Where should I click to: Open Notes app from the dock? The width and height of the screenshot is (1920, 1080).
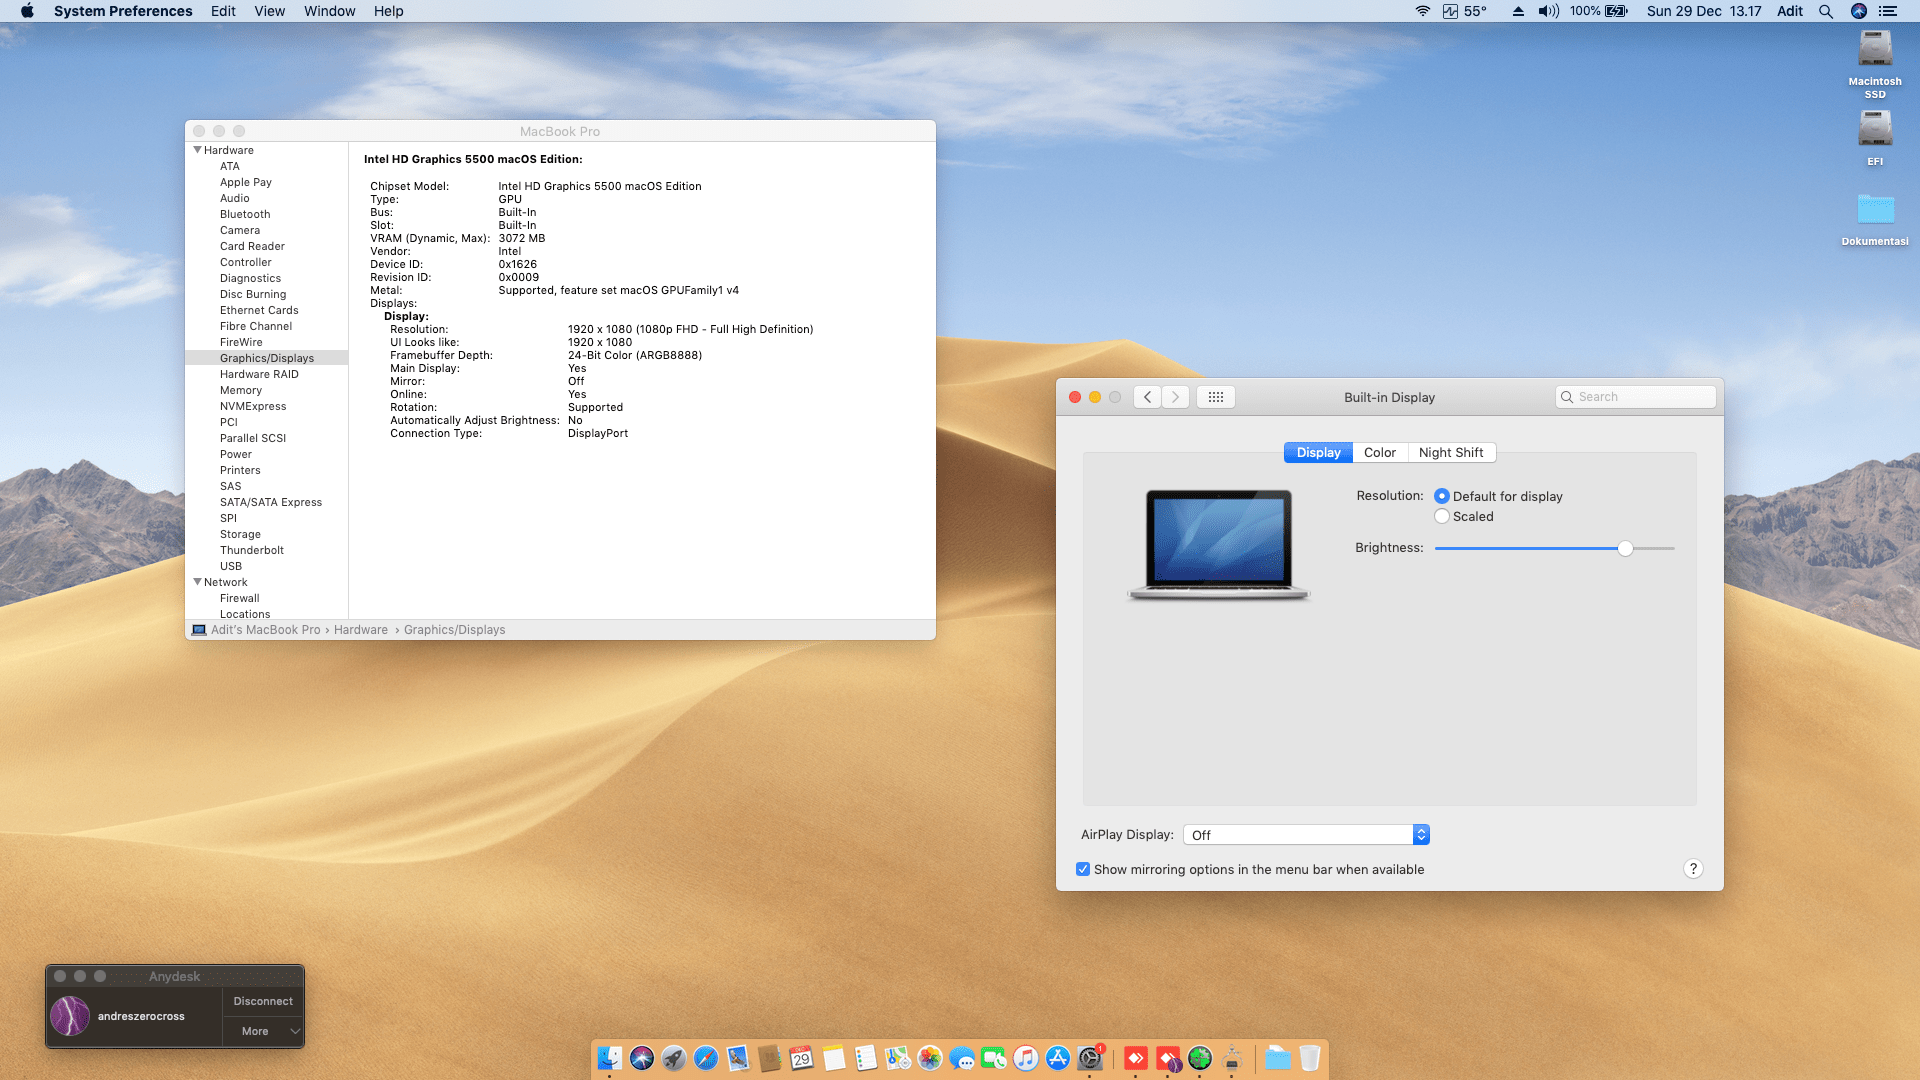pos(834,1058)
